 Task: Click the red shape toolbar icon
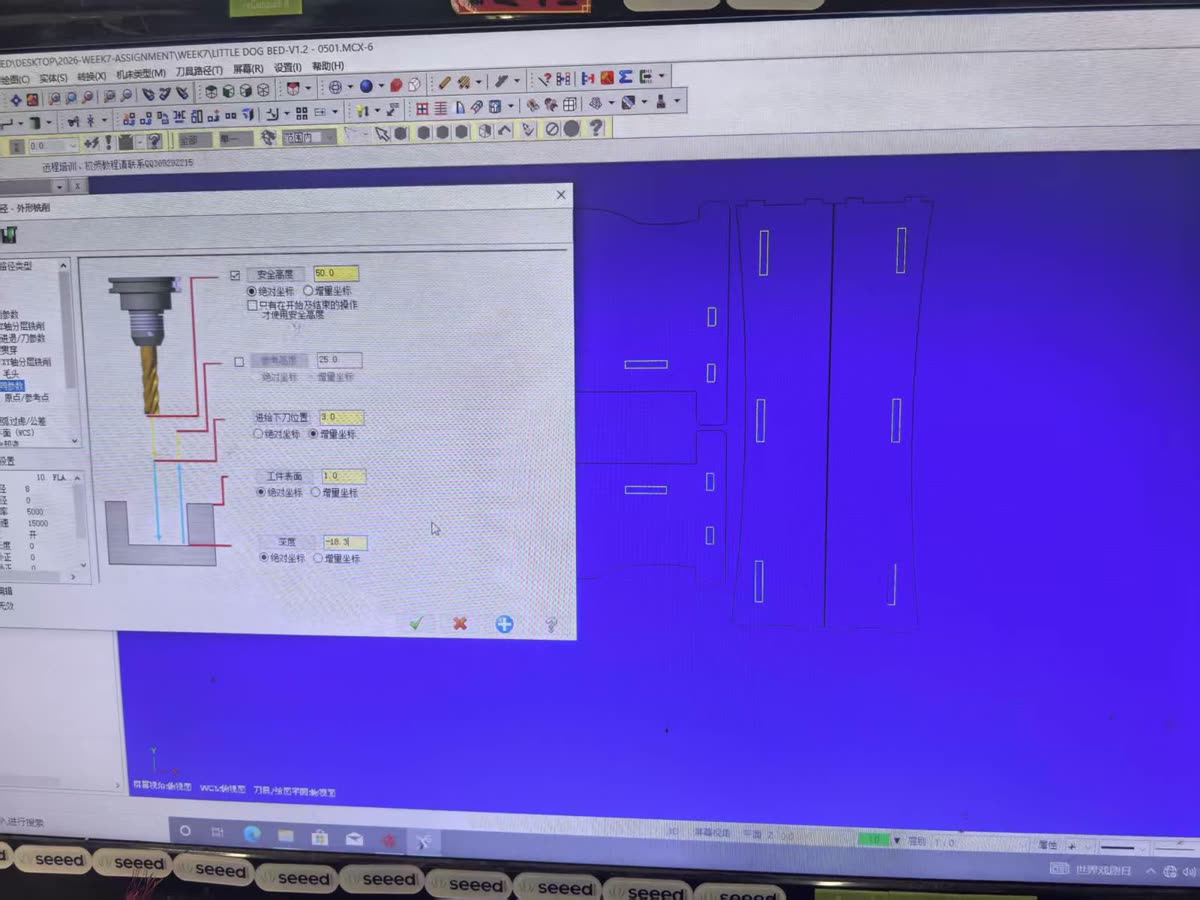pyautogui.click(x=397, y=84)
